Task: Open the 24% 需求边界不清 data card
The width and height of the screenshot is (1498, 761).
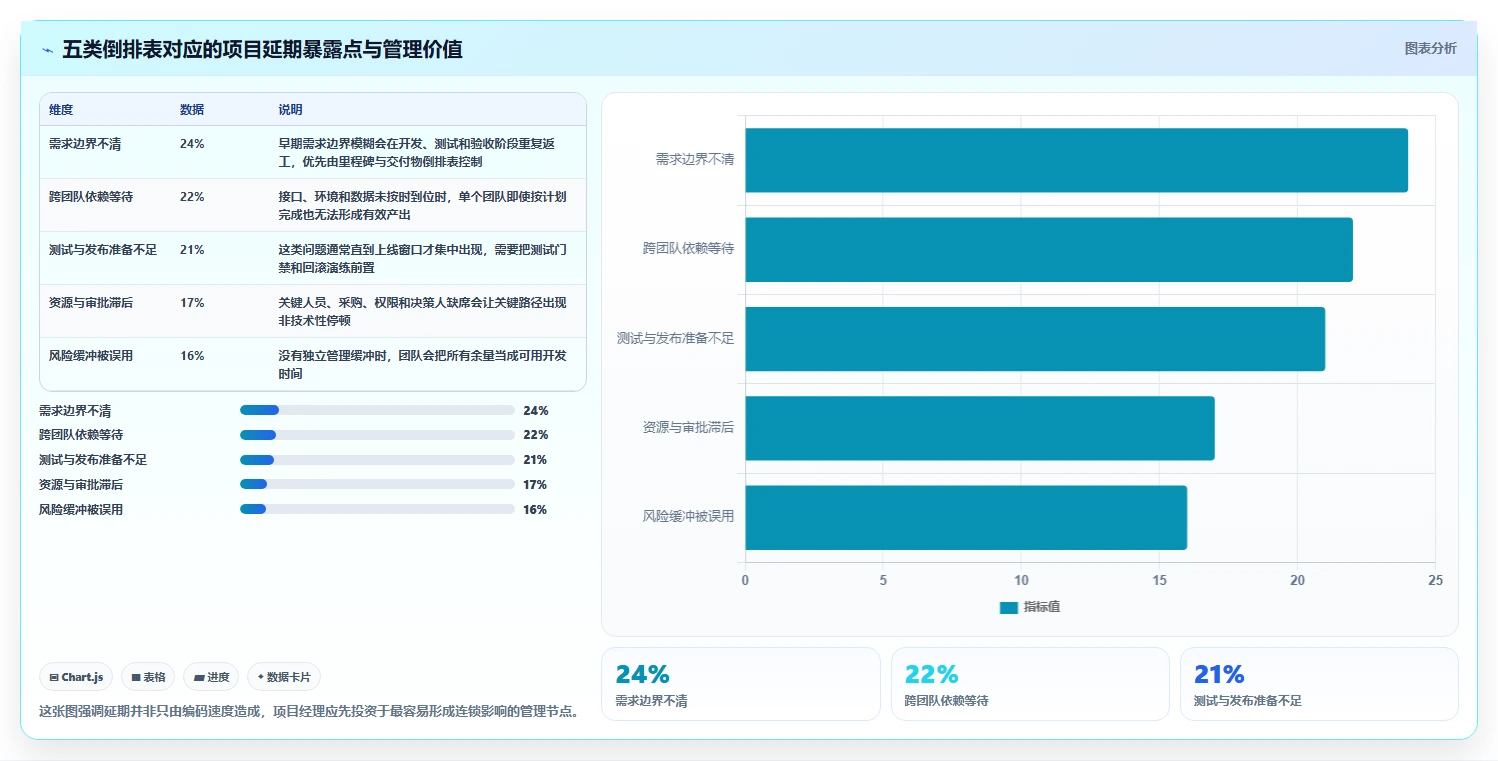Action: click(741, 684)
